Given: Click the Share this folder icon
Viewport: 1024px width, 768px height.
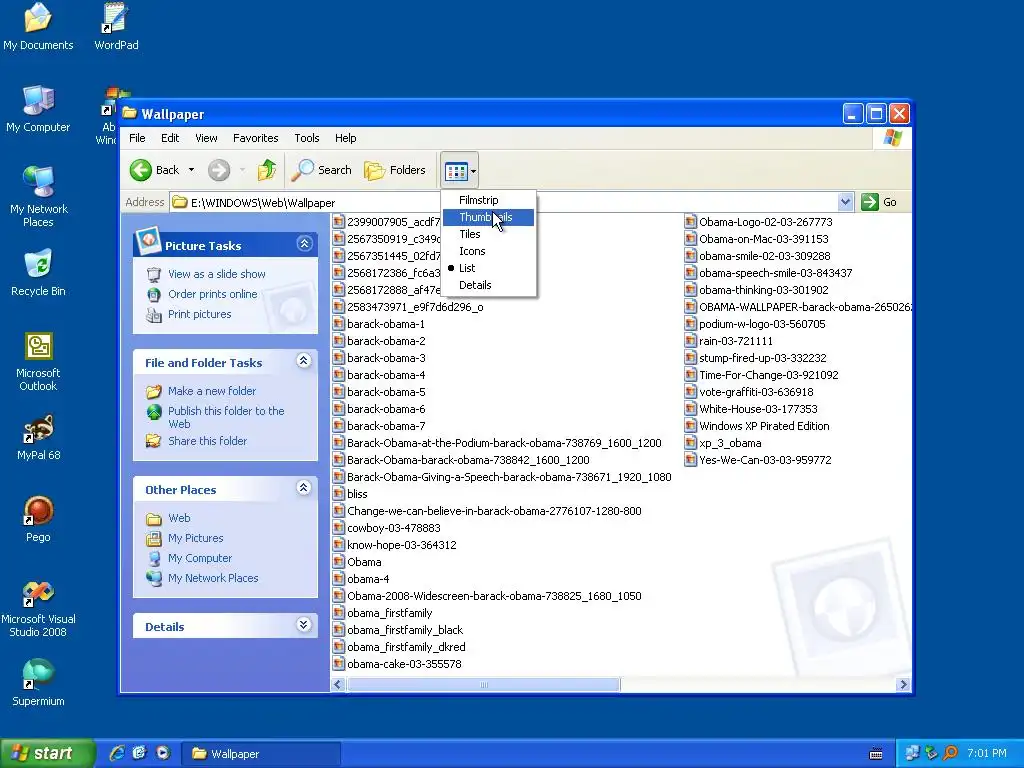Looking at the screenshot, I should (154, 441).
